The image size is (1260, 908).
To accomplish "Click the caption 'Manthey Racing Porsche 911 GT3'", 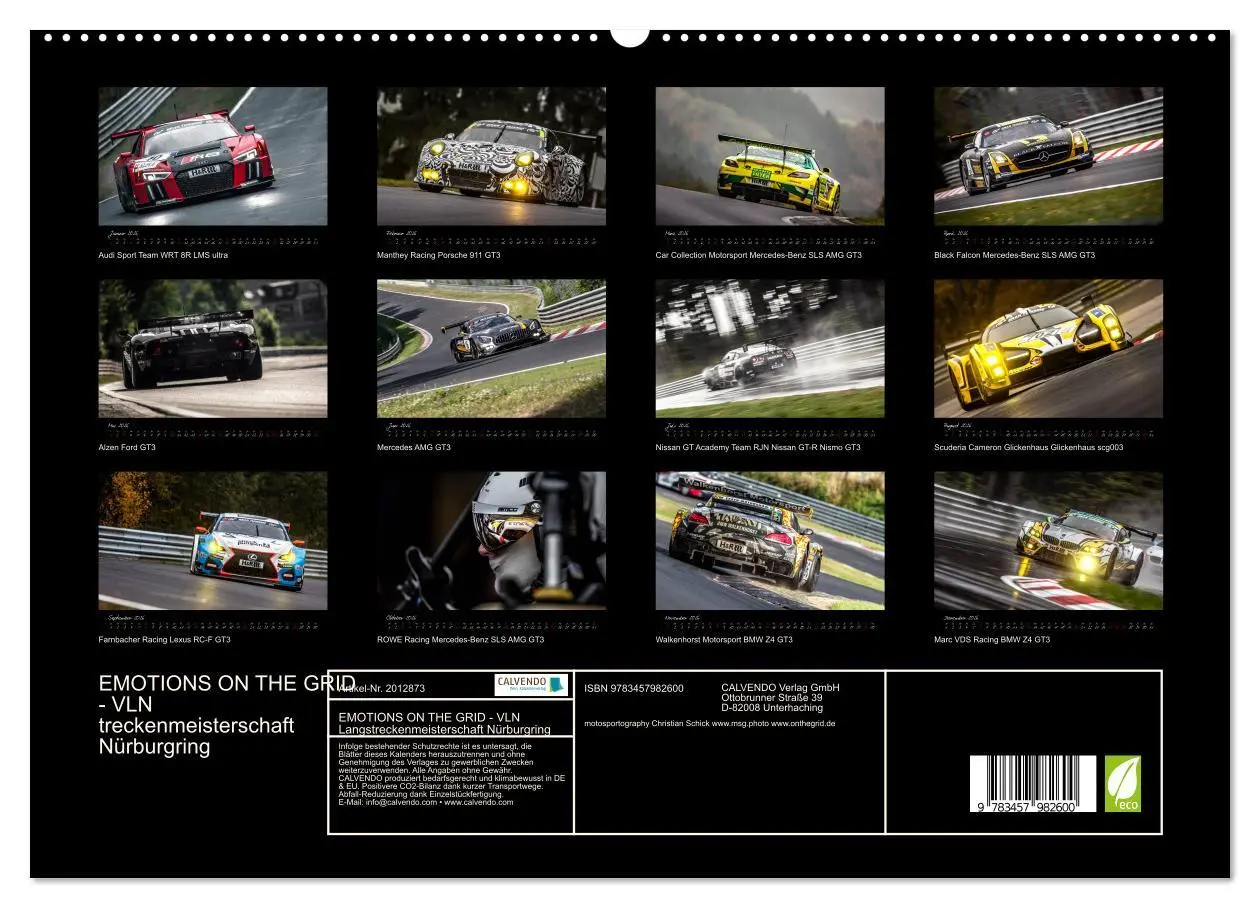I will [438, 255].
